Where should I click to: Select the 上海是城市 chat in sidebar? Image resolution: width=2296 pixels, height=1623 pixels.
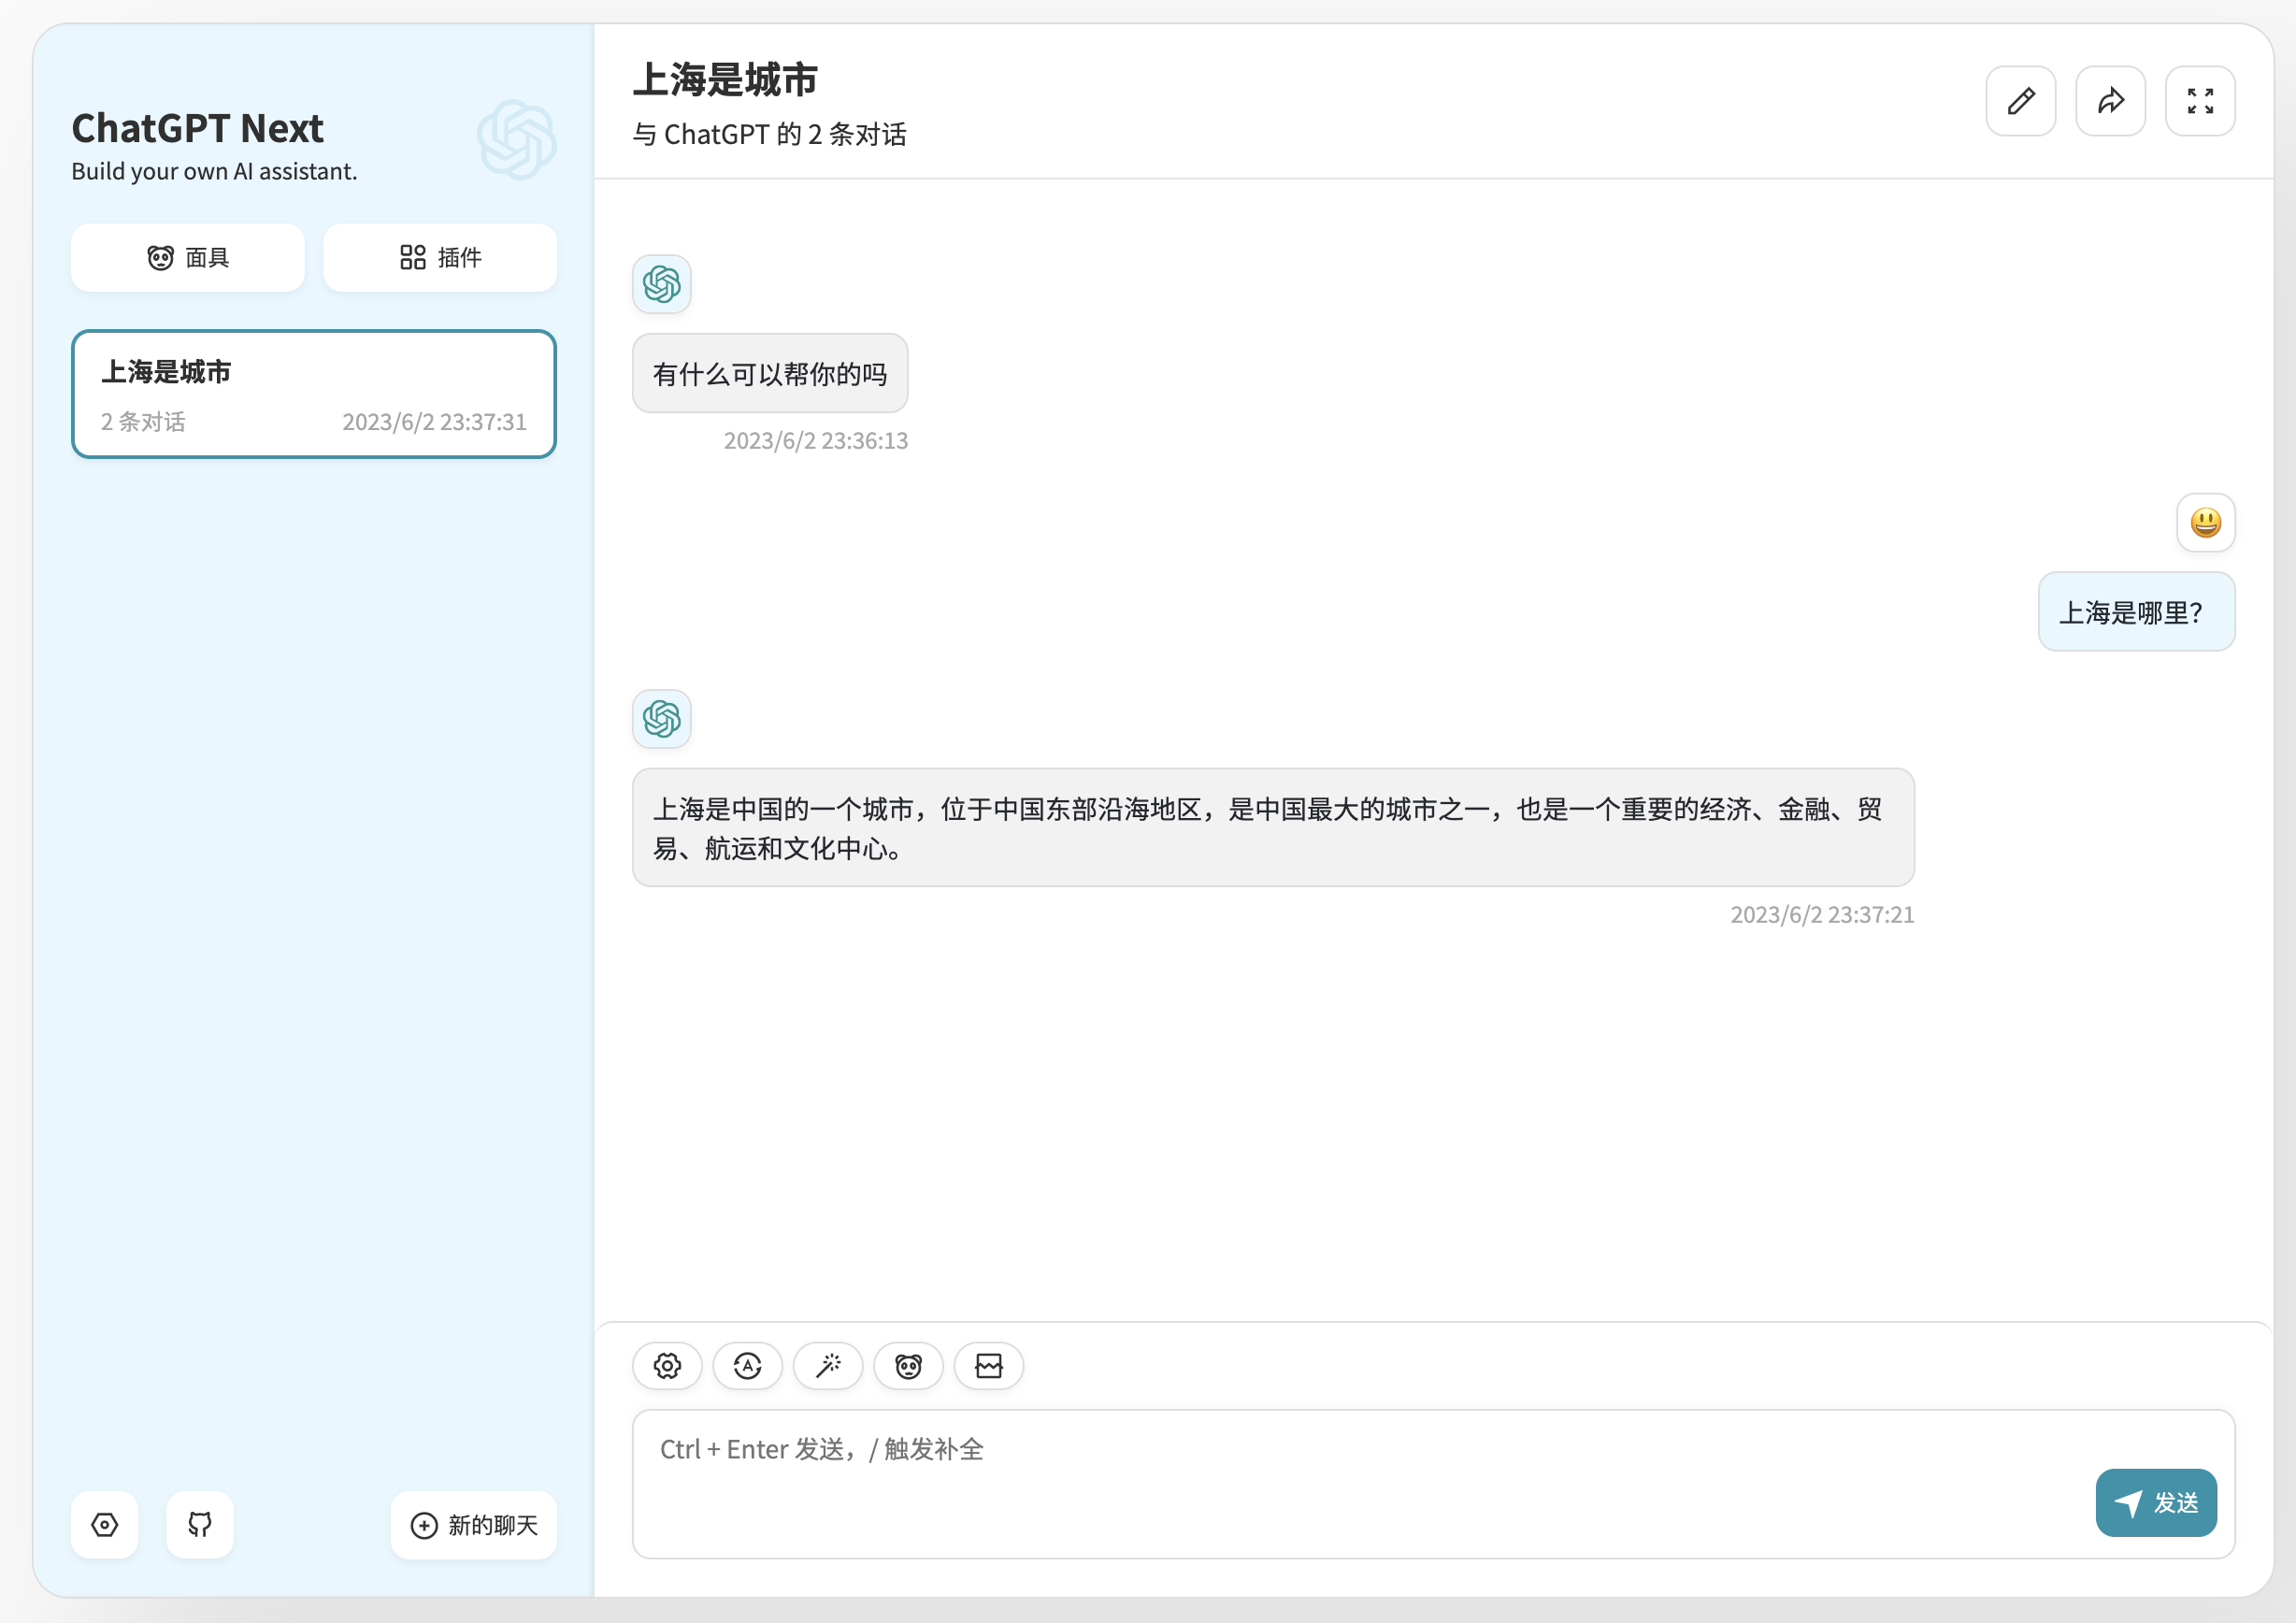coord(314,394)
